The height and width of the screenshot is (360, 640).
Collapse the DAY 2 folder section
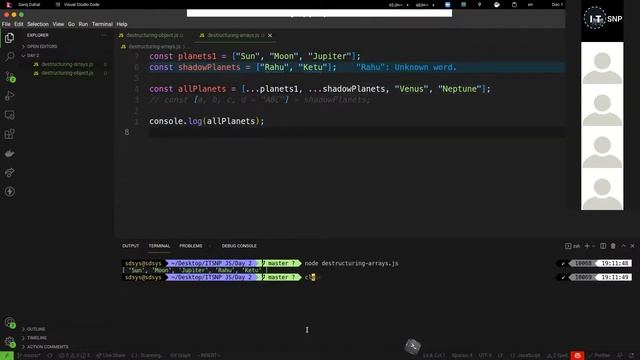click(x=33, y=56)
